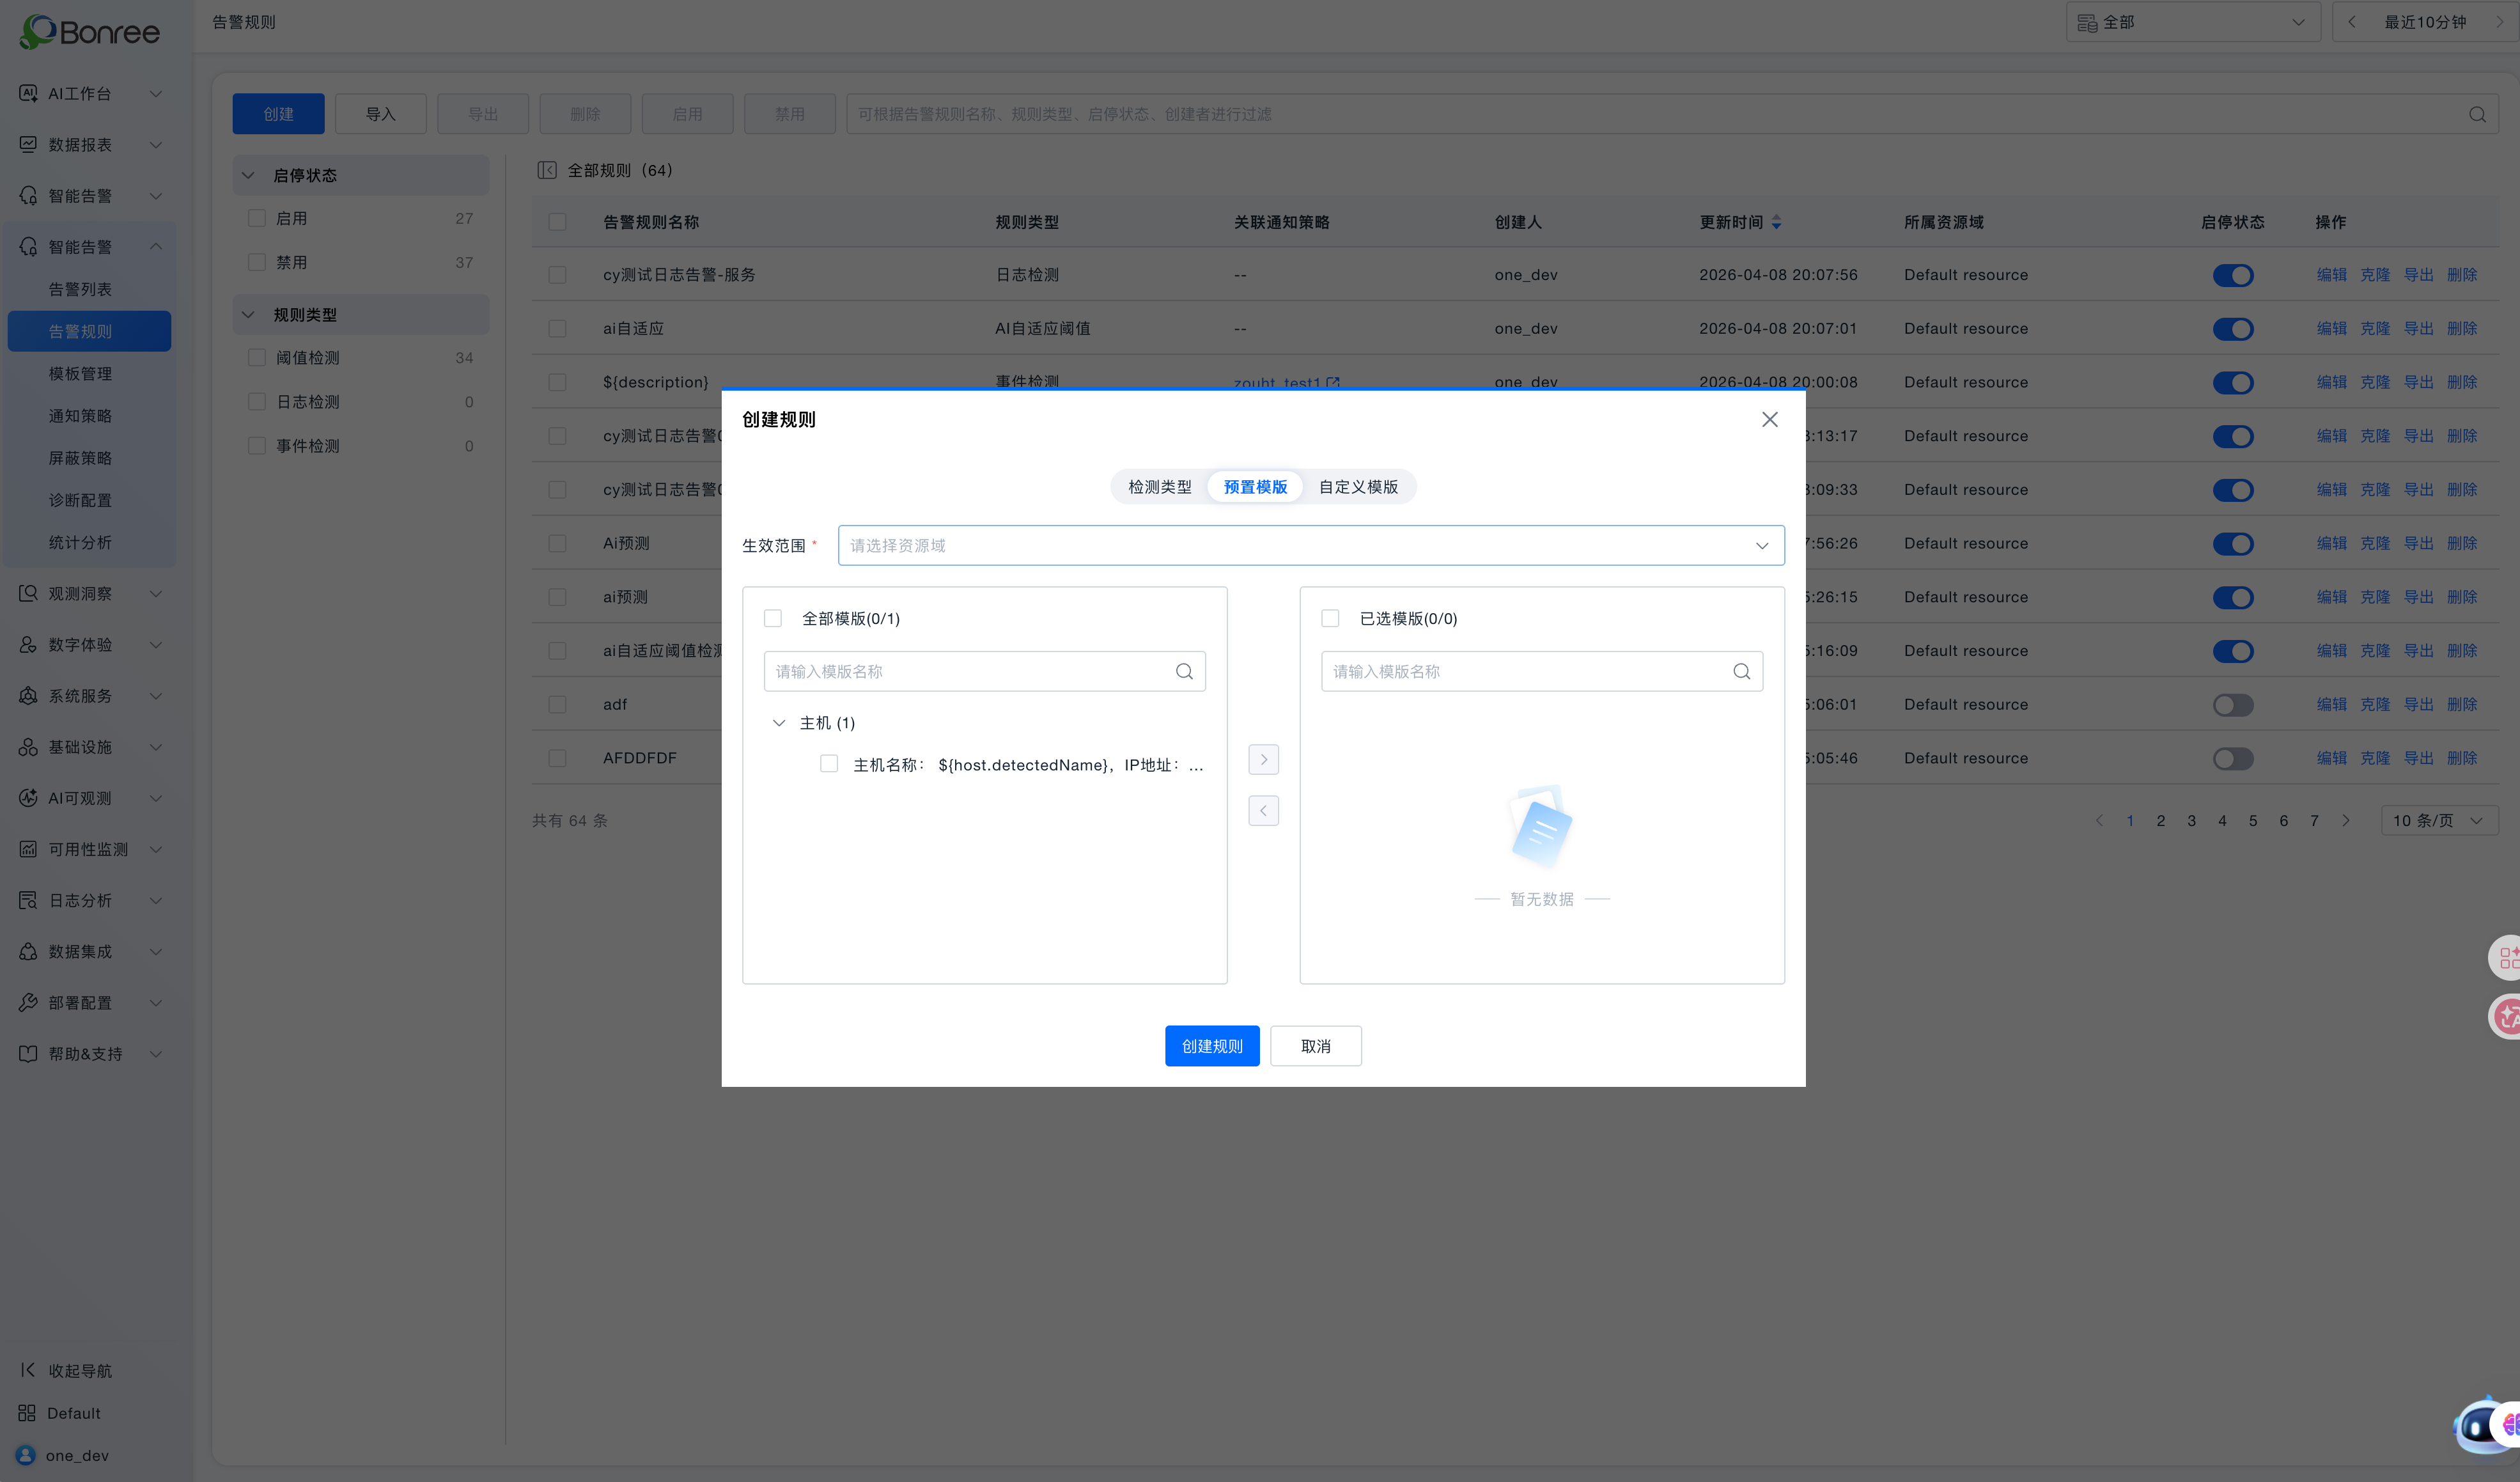Select previous time range arrow beside 最近10分钟
This screenshot has height=1482, width=2520.
[2351, 22]
